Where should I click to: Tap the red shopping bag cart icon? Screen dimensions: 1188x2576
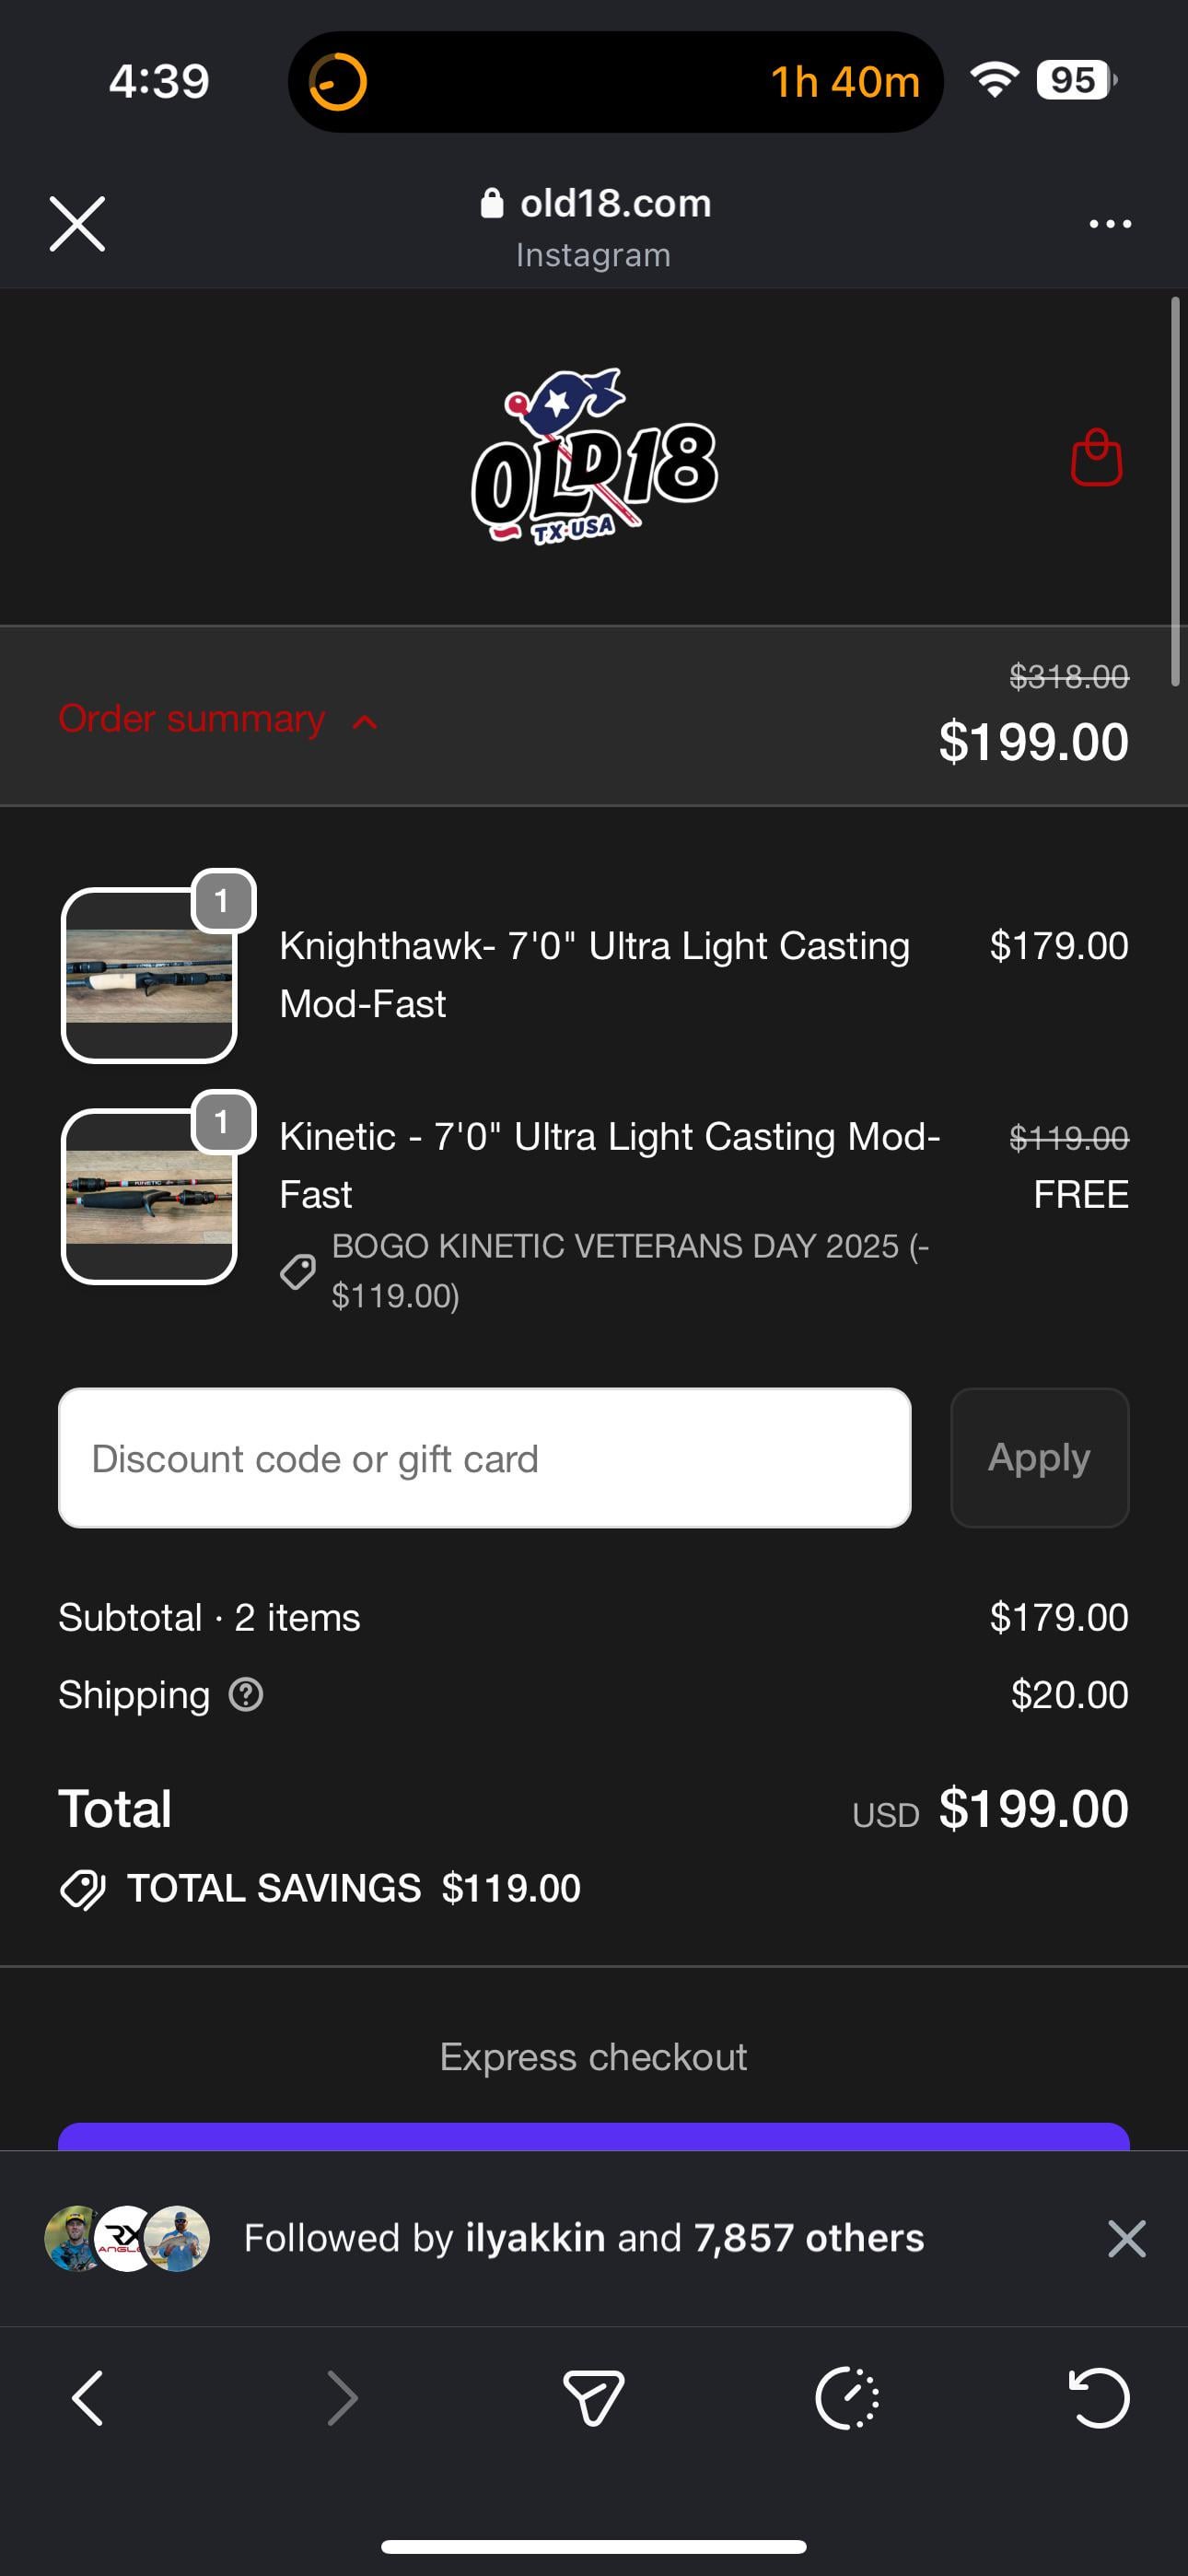click(x=1096, y=458)
